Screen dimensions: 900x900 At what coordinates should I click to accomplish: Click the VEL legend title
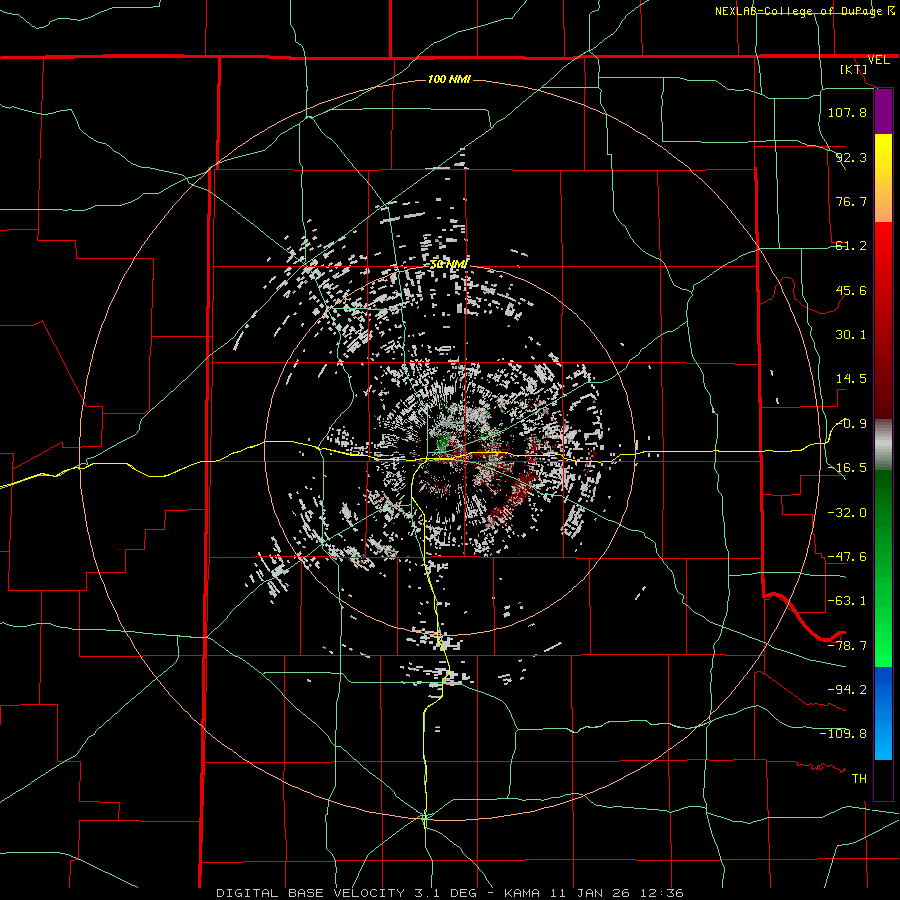pyautogui.click(x=878, y=60)
